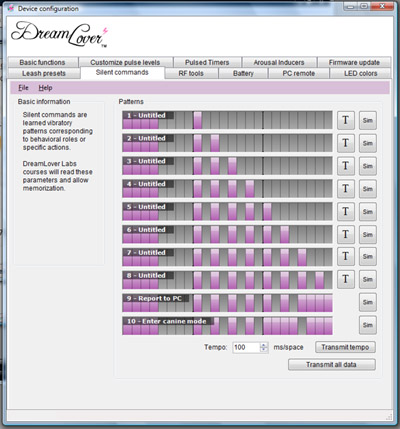Viewport: 400px width, 429px height.
Task: Toggle the fifth raised pulse in pattern 5
Action: (267, 212)
